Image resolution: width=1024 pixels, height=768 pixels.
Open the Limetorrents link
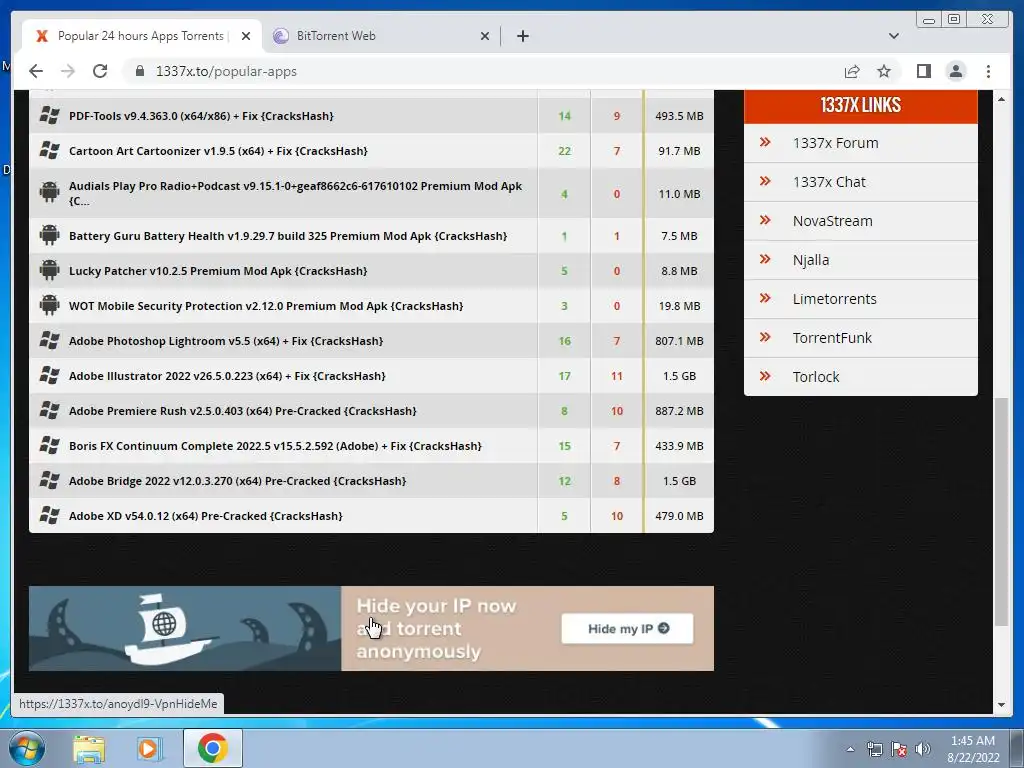pos(834,299)
